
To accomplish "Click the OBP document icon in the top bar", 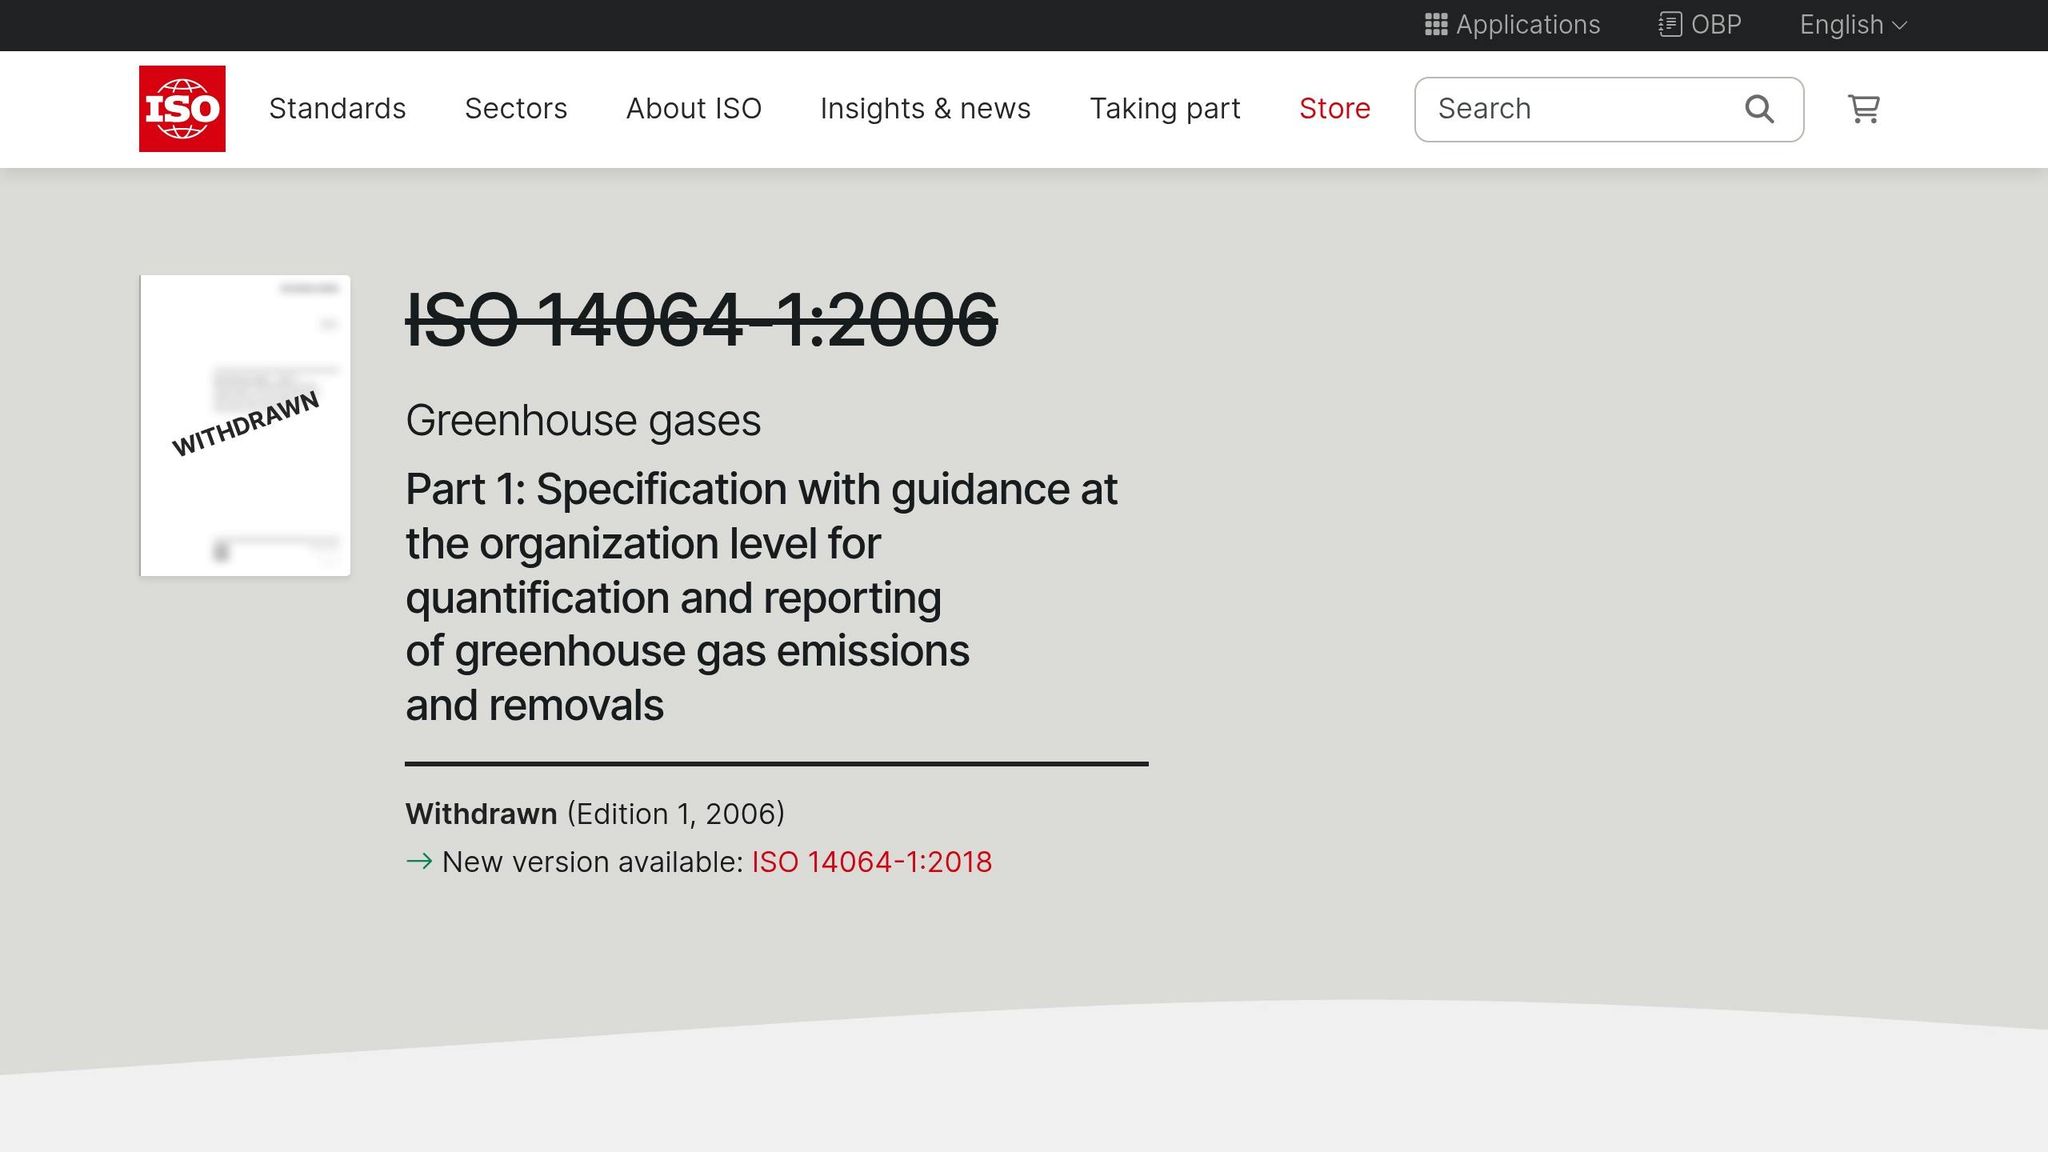I will (x=1669, y=24).
